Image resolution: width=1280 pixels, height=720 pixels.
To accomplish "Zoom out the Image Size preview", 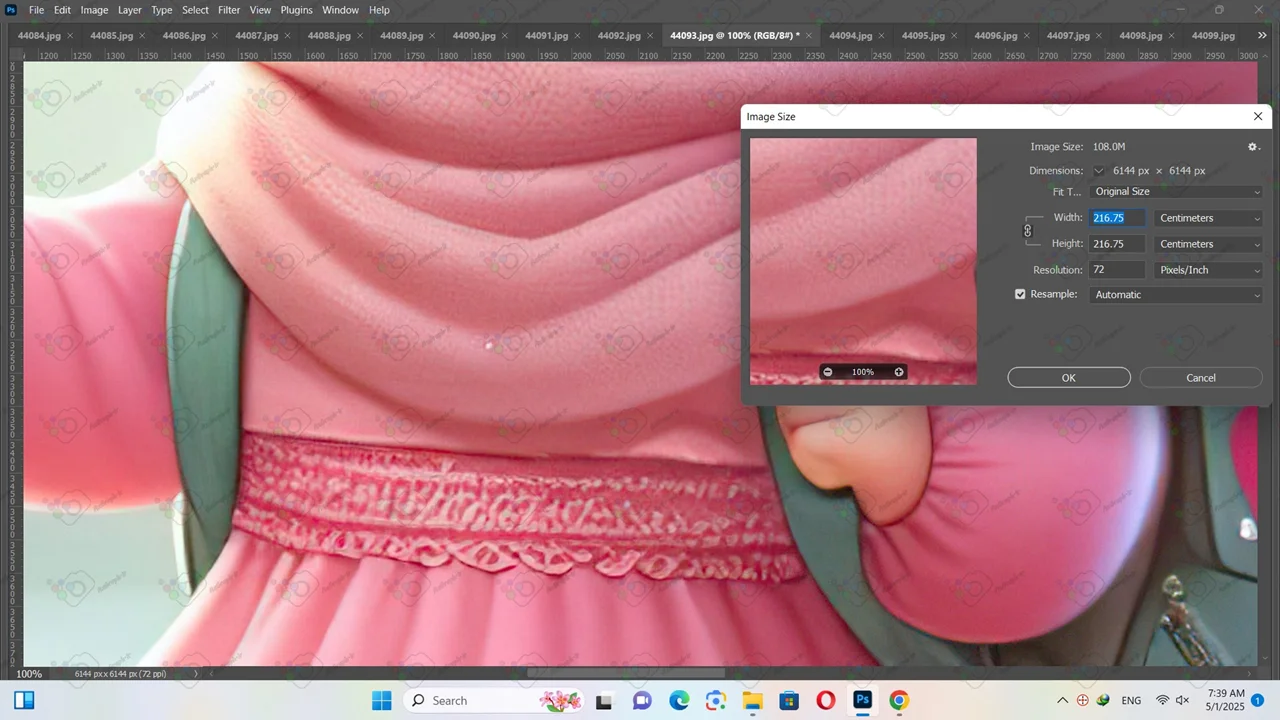I will [x=827, y=372].
